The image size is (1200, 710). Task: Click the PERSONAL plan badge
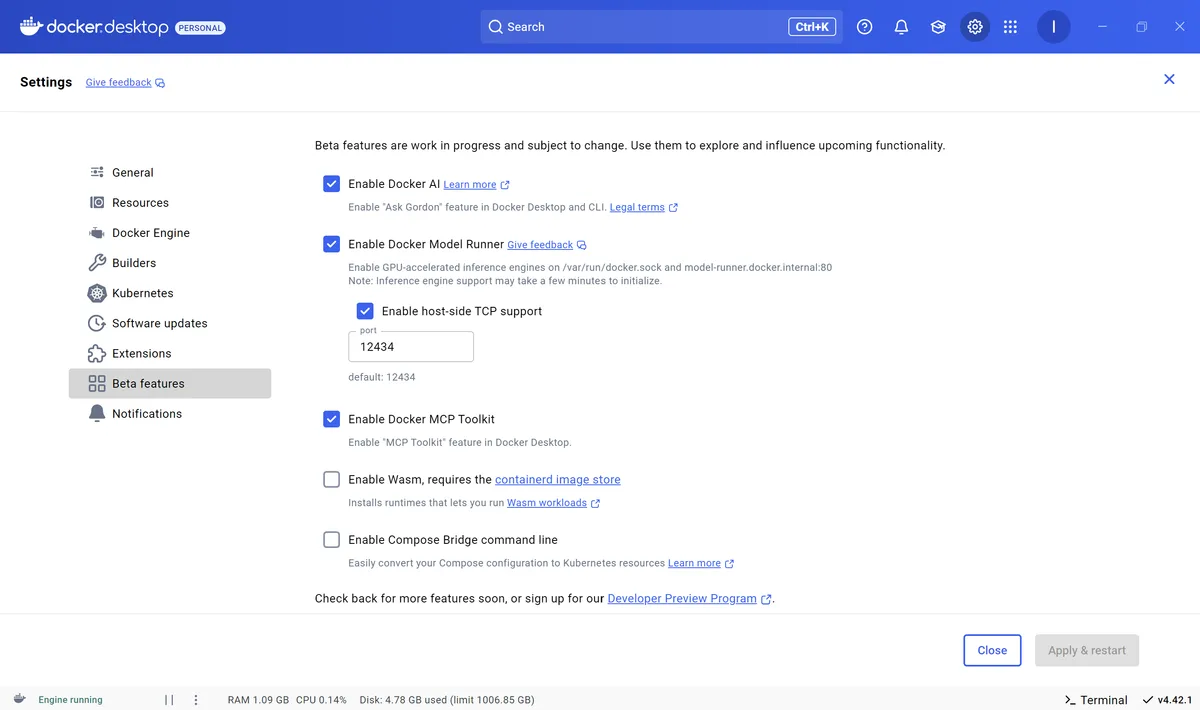tap(200, 28)
